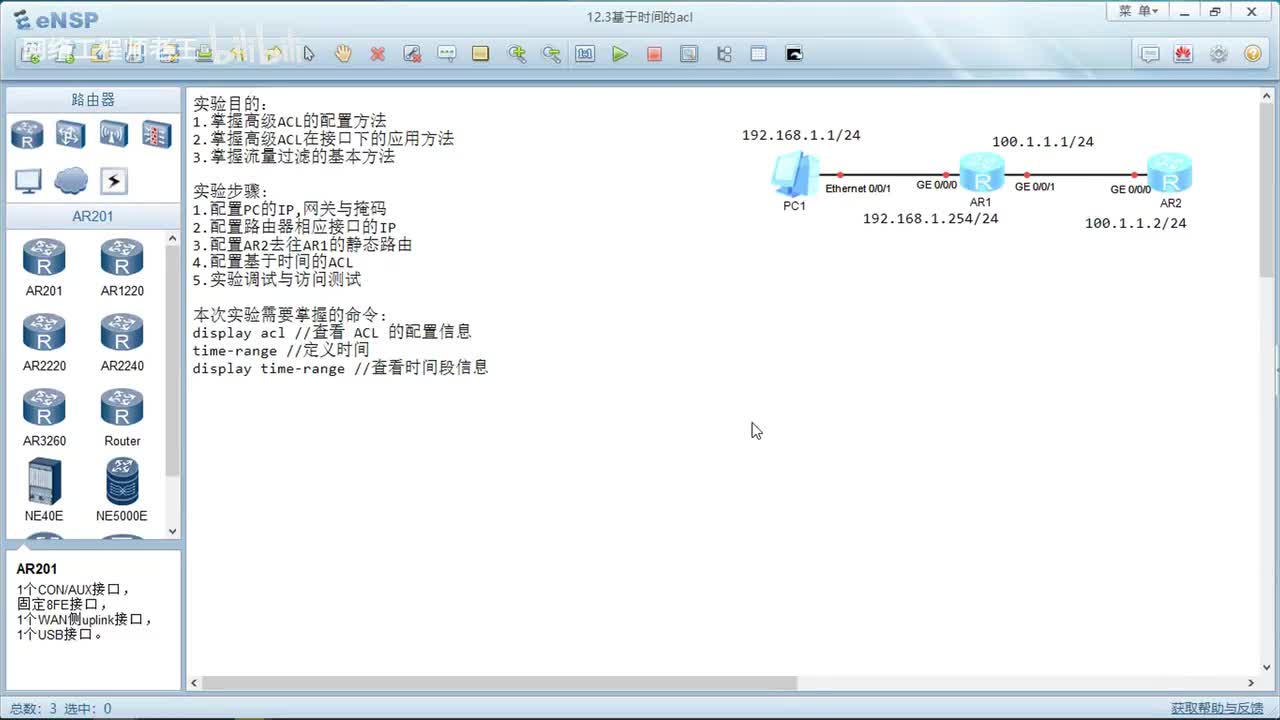Reset the topology zoom to 1:1
Viewport: 1280px width, 720px height.
(x=585, y=54)
